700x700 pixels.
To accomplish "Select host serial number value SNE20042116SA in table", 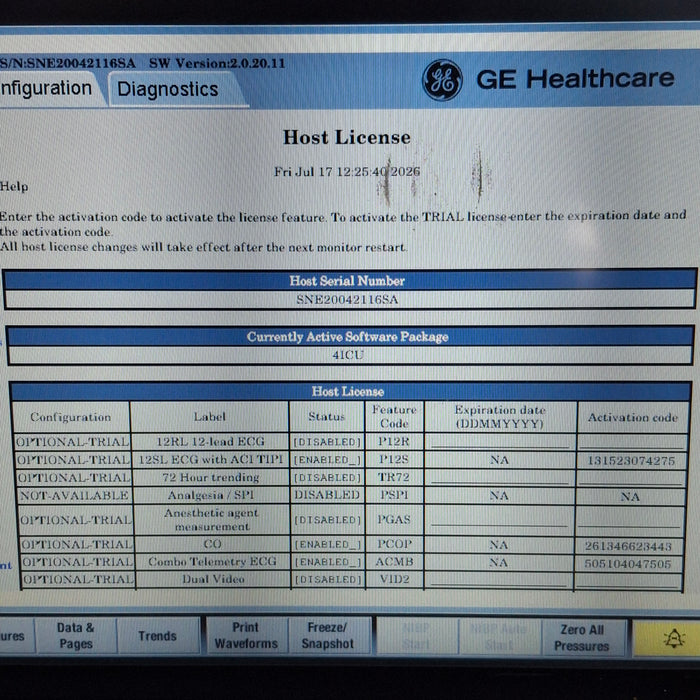I will tap(347, 299).
